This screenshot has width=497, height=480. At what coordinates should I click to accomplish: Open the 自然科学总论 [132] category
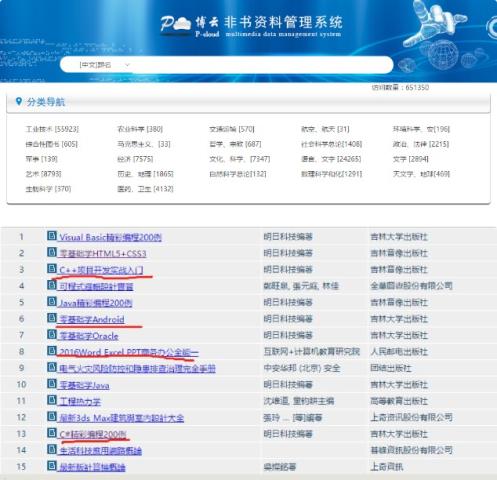tap(238, 174)
